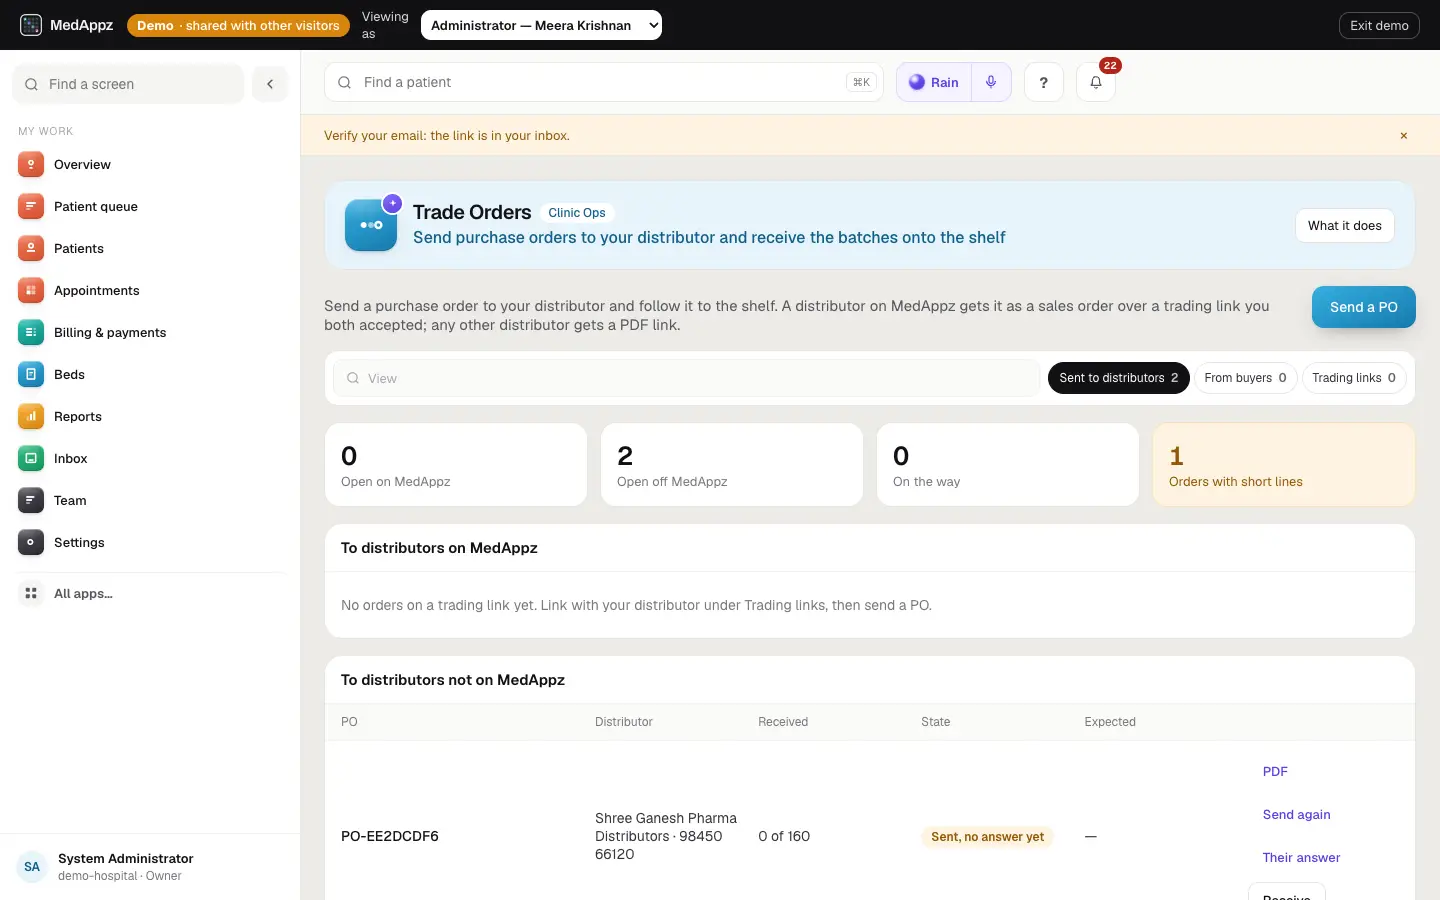Open Reports from the sidebar
1440x900 pixels.
pos(150,416)
